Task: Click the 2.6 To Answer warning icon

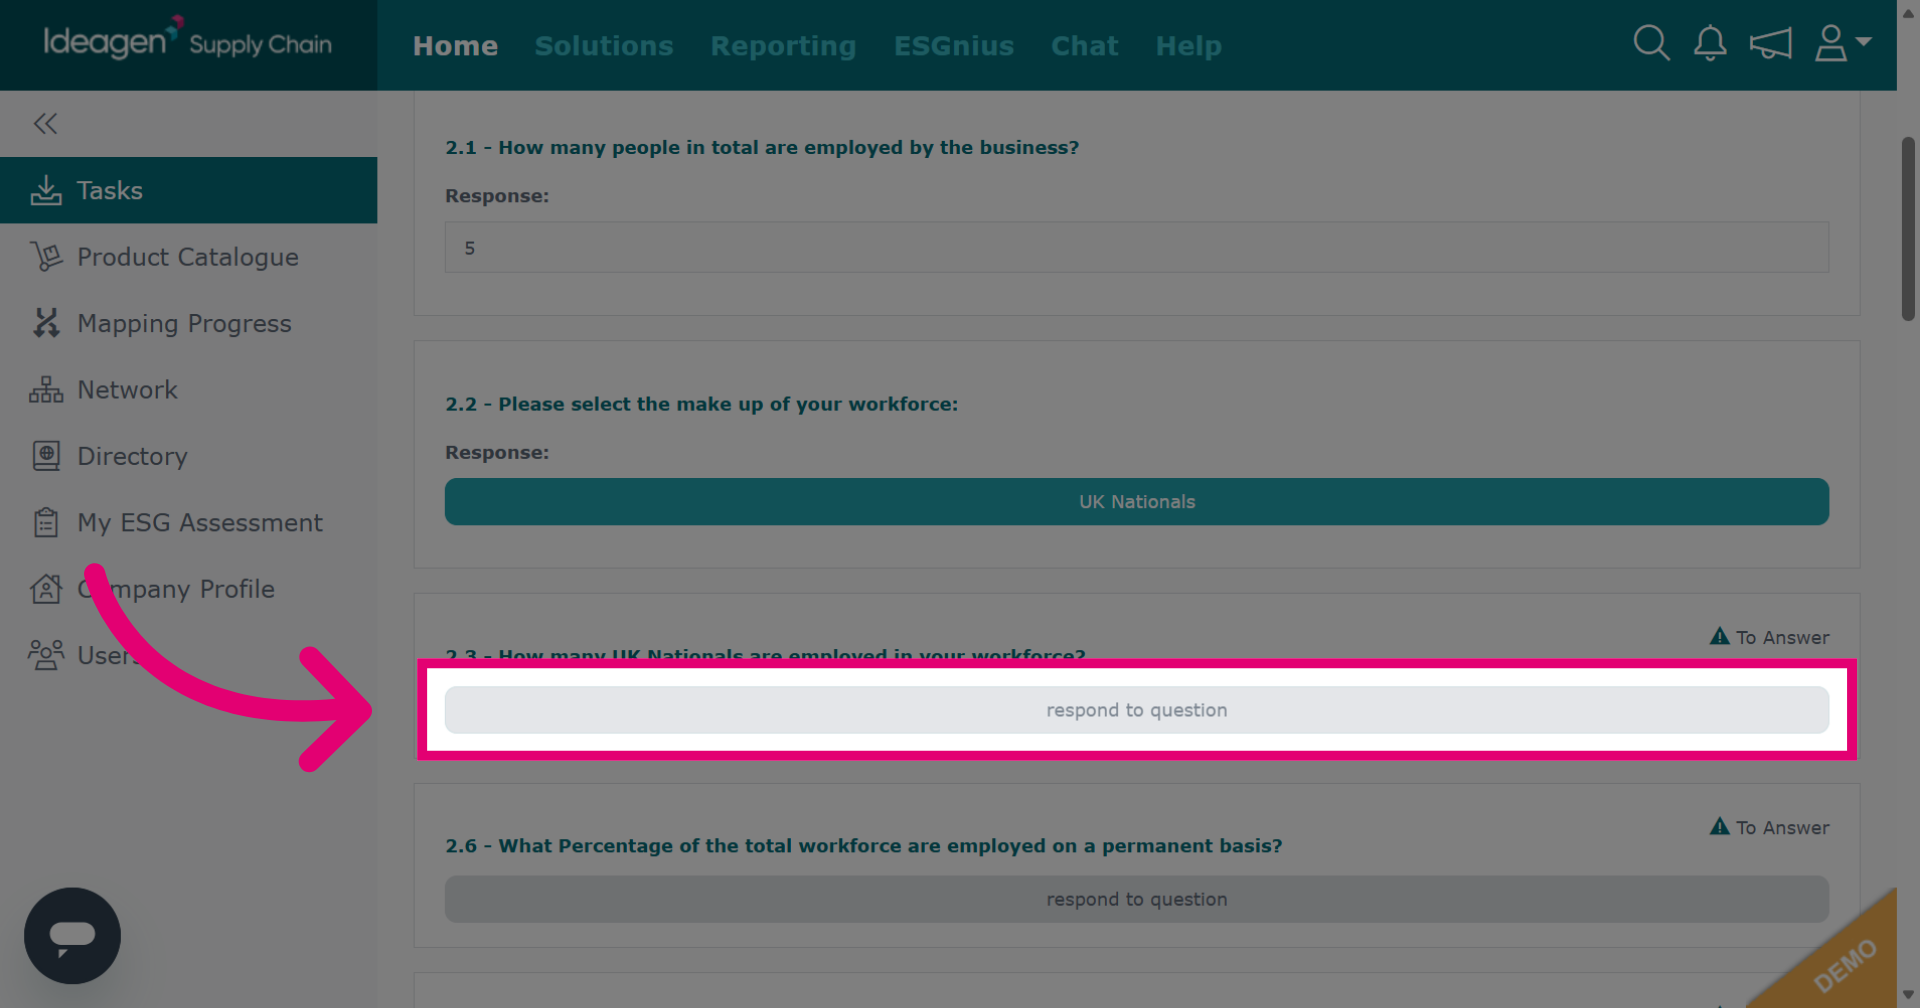Action: pyautogui.click(x=1719, y=826)
